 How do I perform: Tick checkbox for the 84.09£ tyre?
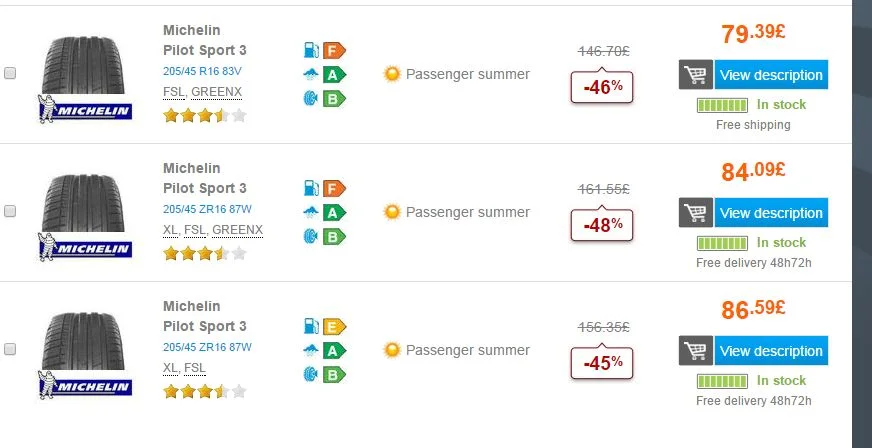(x=10, y=211)
